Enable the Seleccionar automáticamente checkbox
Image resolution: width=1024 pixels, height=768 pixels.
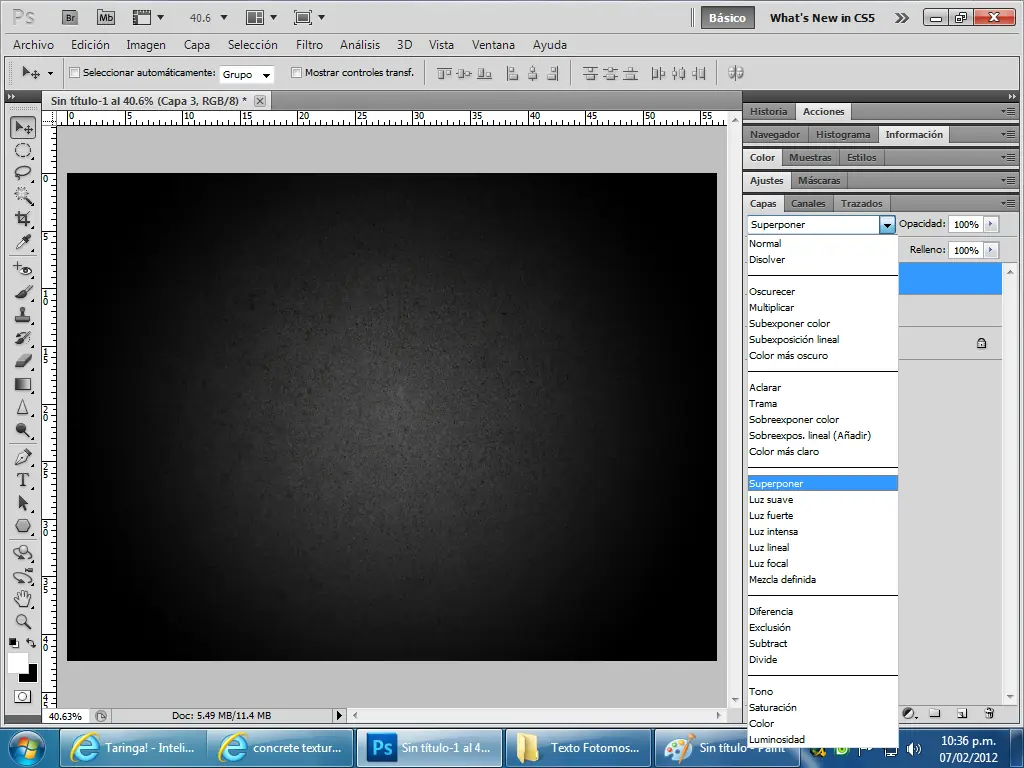[x=75, y=72]
